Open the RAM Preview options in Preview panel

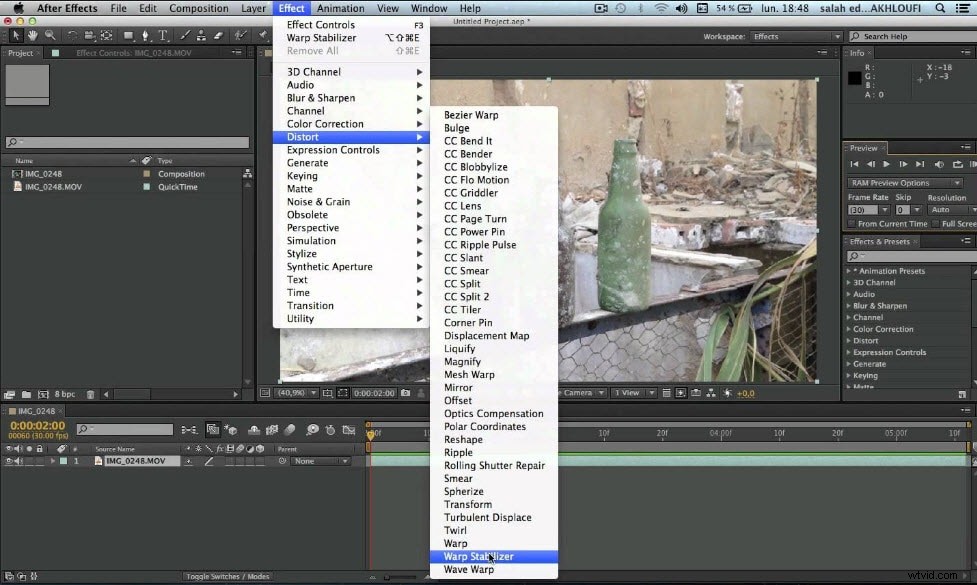click(x=903, y=182)
